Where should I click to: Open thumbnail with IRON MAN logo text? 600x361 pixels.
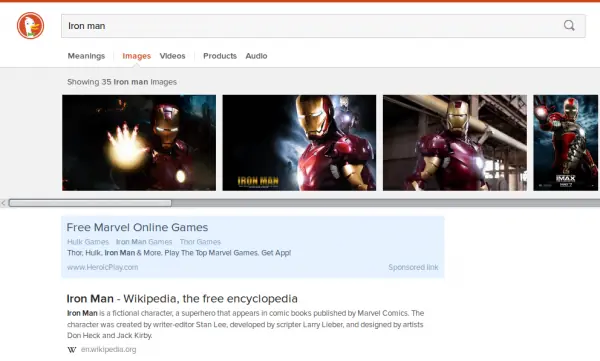(299, 143)
